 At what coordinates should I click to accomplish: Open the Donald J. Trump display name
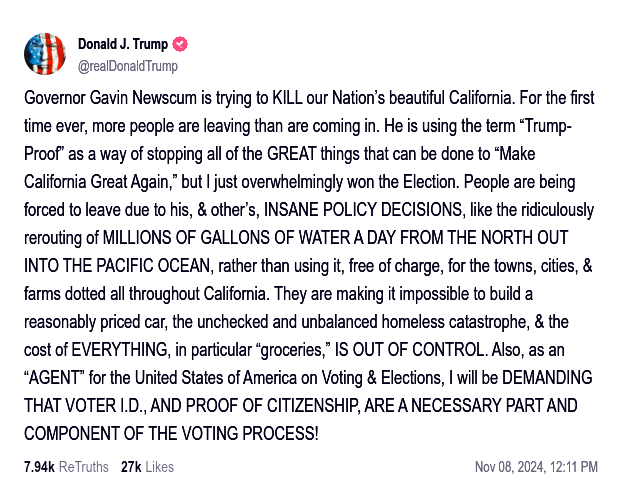(x=123, y=44)
